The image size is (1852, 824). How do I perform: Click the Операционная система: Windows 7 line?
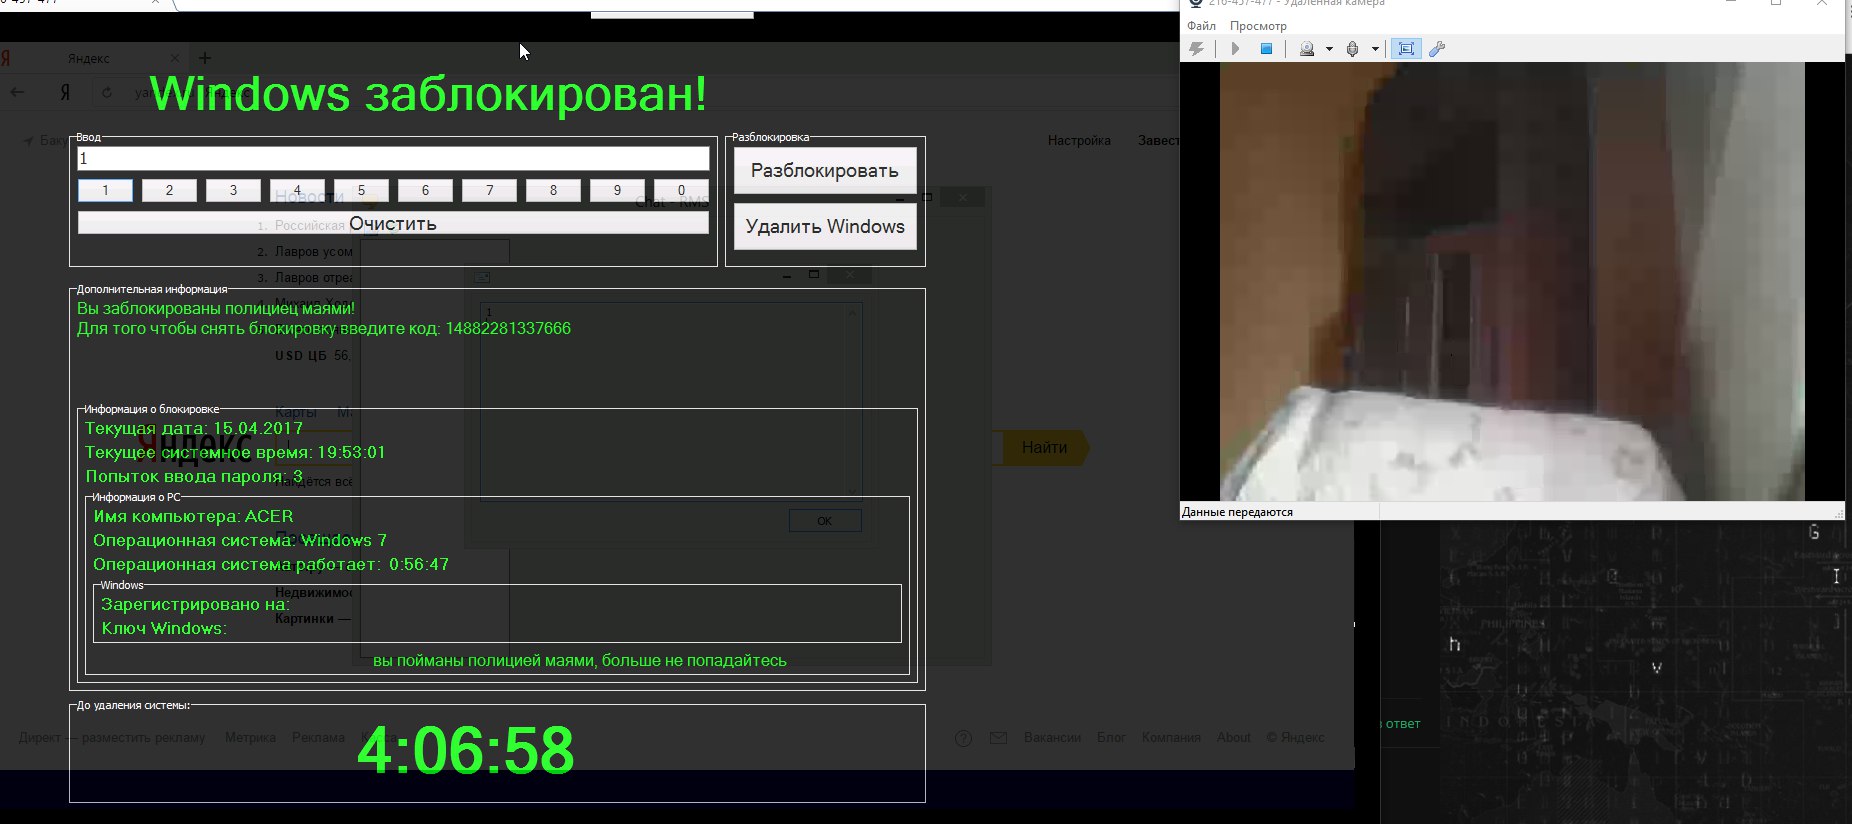click(x=240, y=540)
